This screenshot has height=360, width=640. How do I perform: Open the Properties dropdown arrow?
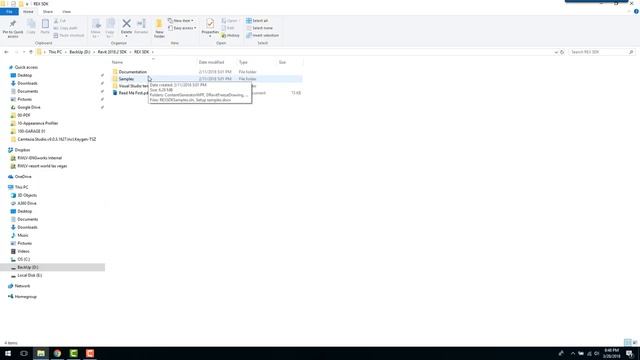pos(210,36)
